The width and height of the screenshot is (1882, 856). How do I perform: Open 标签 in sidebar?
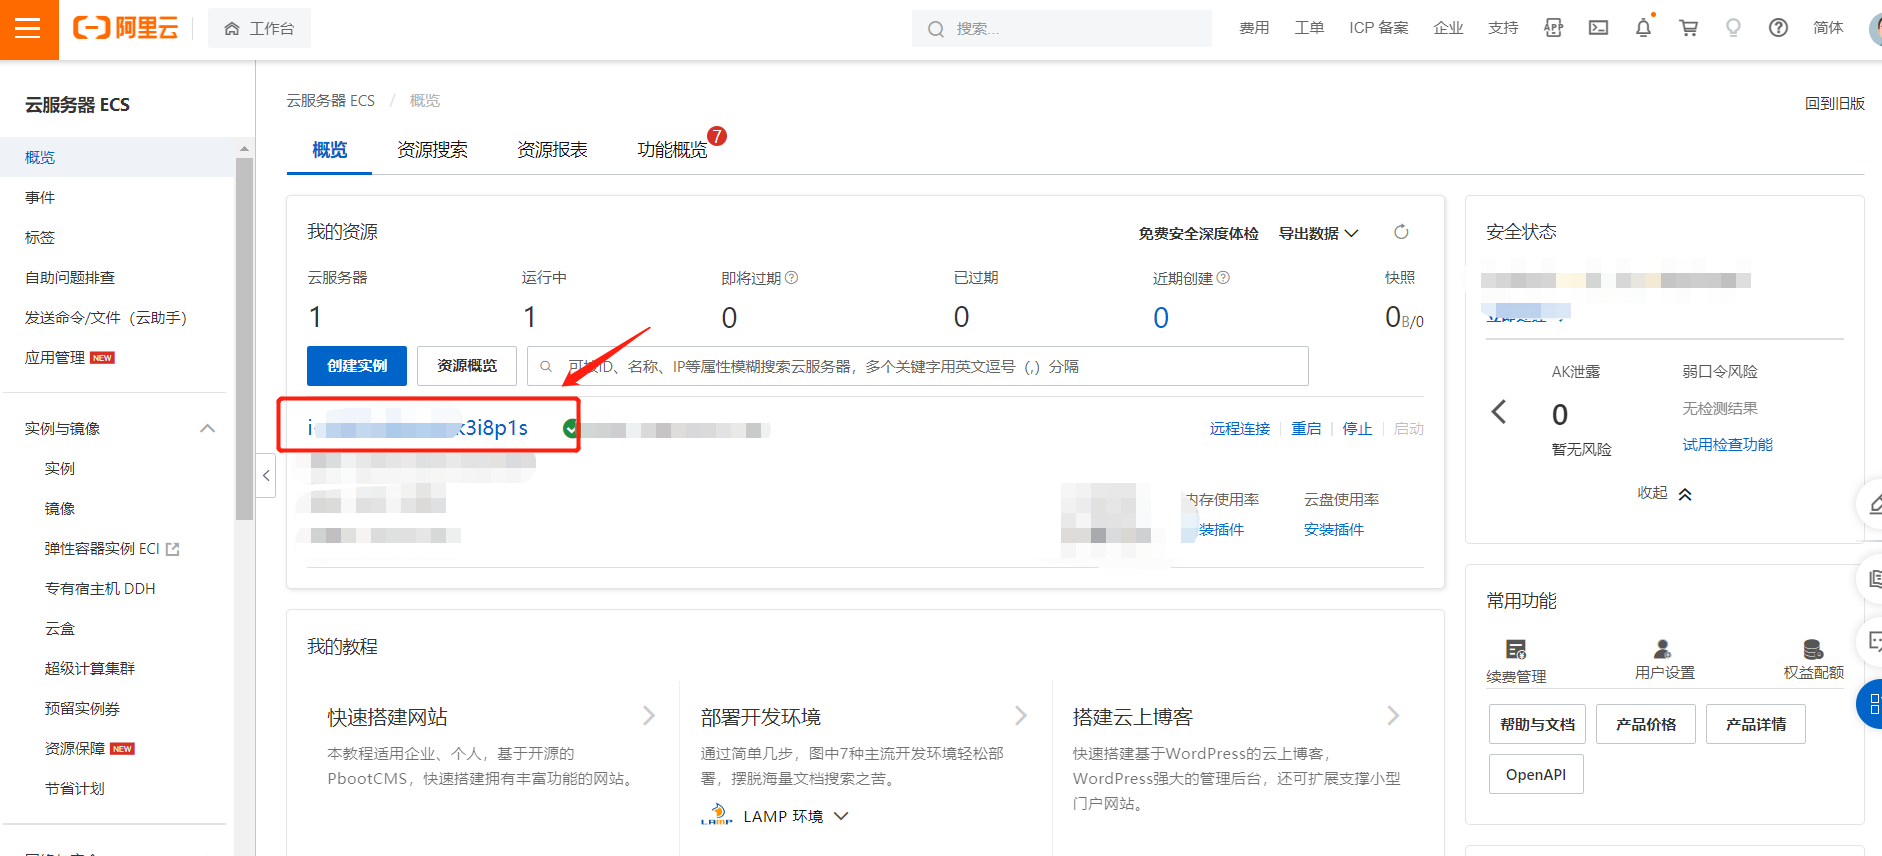pyautogui.click(x=40, y=238)
